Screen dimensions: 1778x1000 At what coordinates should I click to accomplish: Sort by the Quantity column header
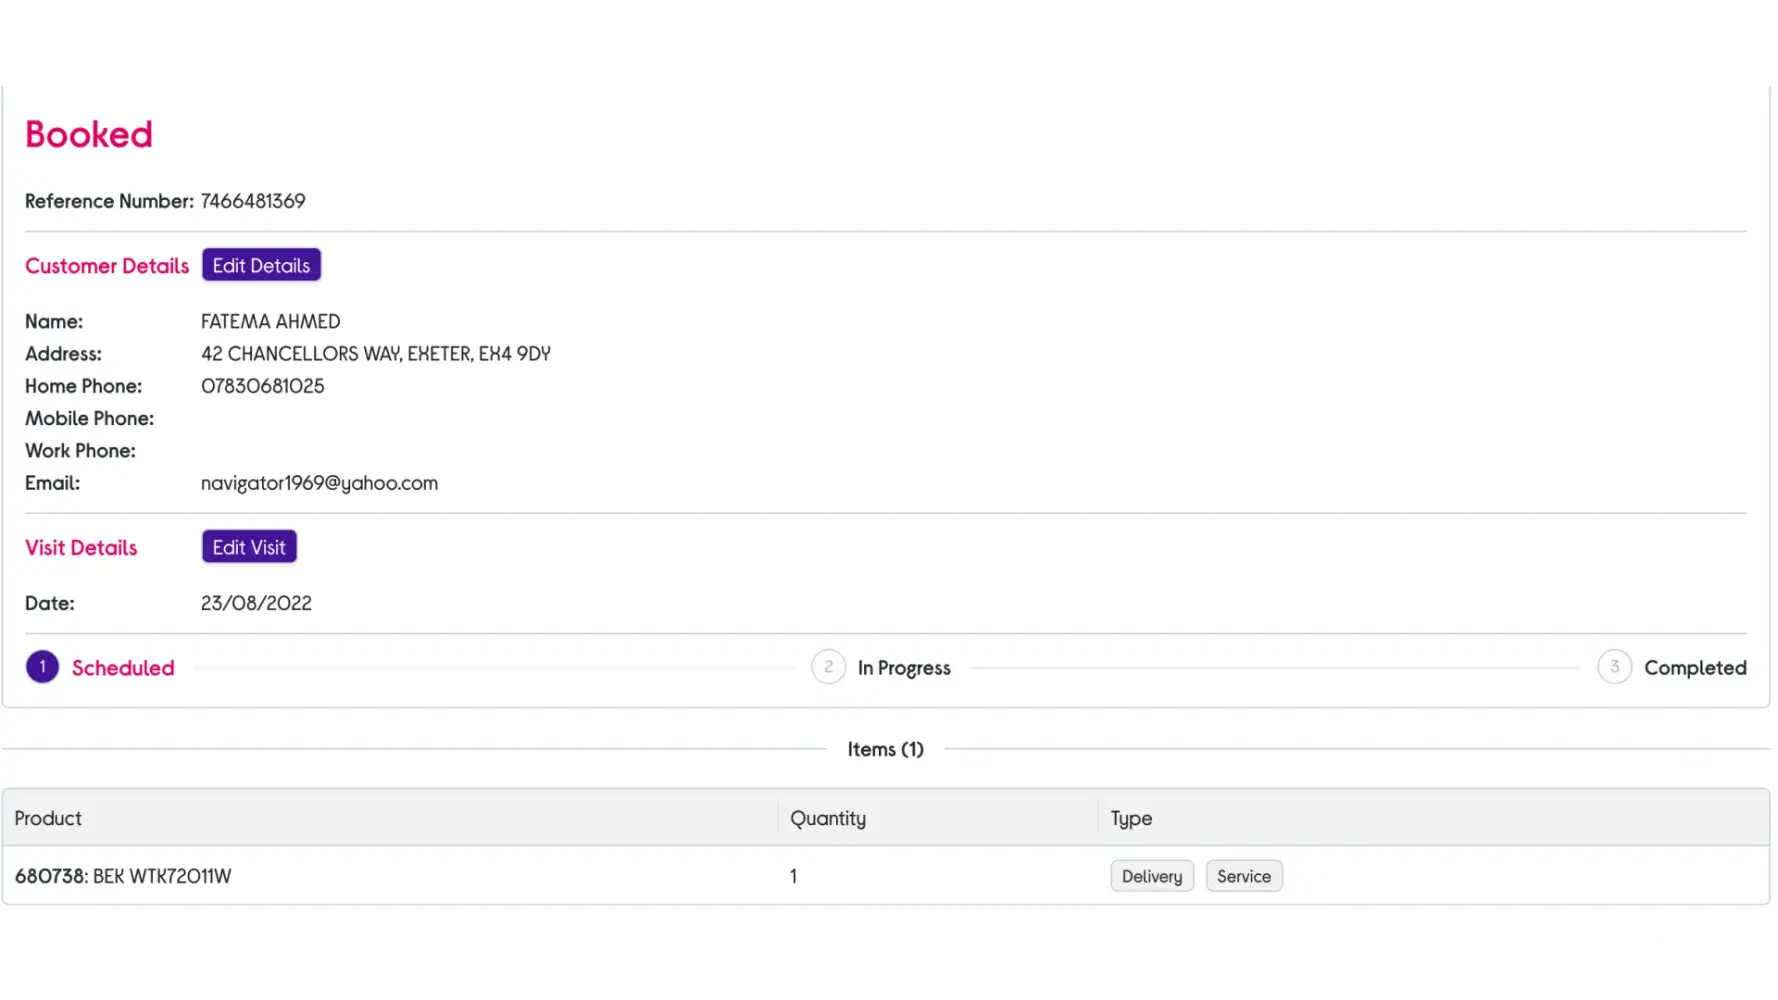[828, 818]
